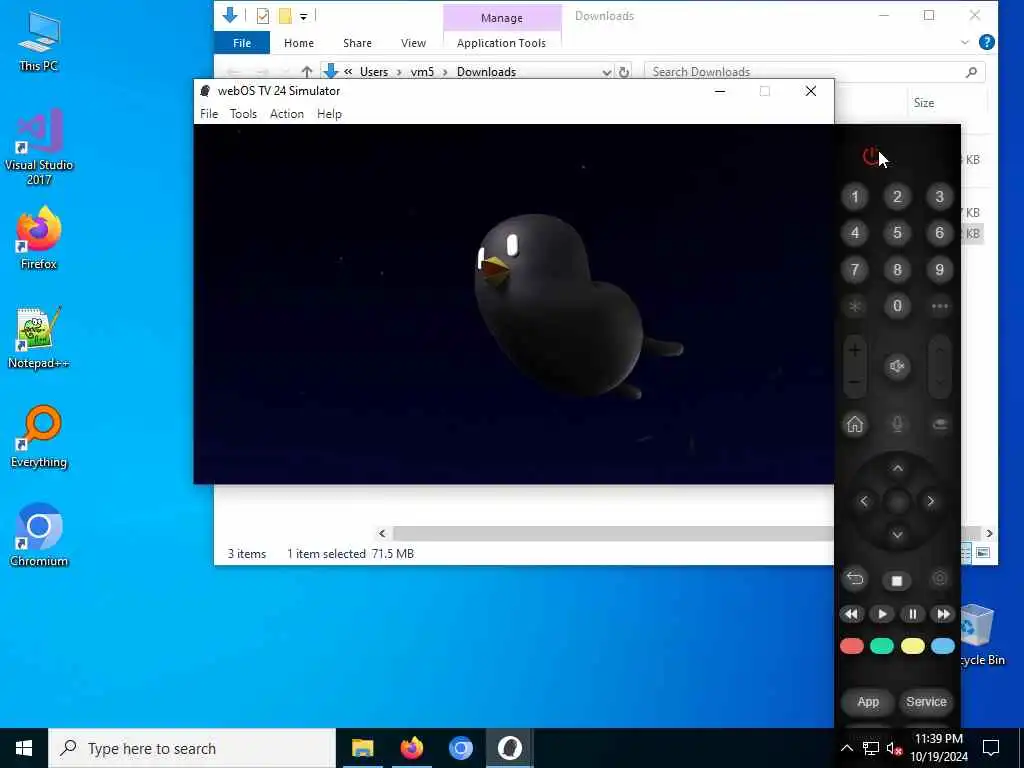Open the Explorer Help question icon
The width and height of the screenshot is (1024, 768).
tap(987, 42)
